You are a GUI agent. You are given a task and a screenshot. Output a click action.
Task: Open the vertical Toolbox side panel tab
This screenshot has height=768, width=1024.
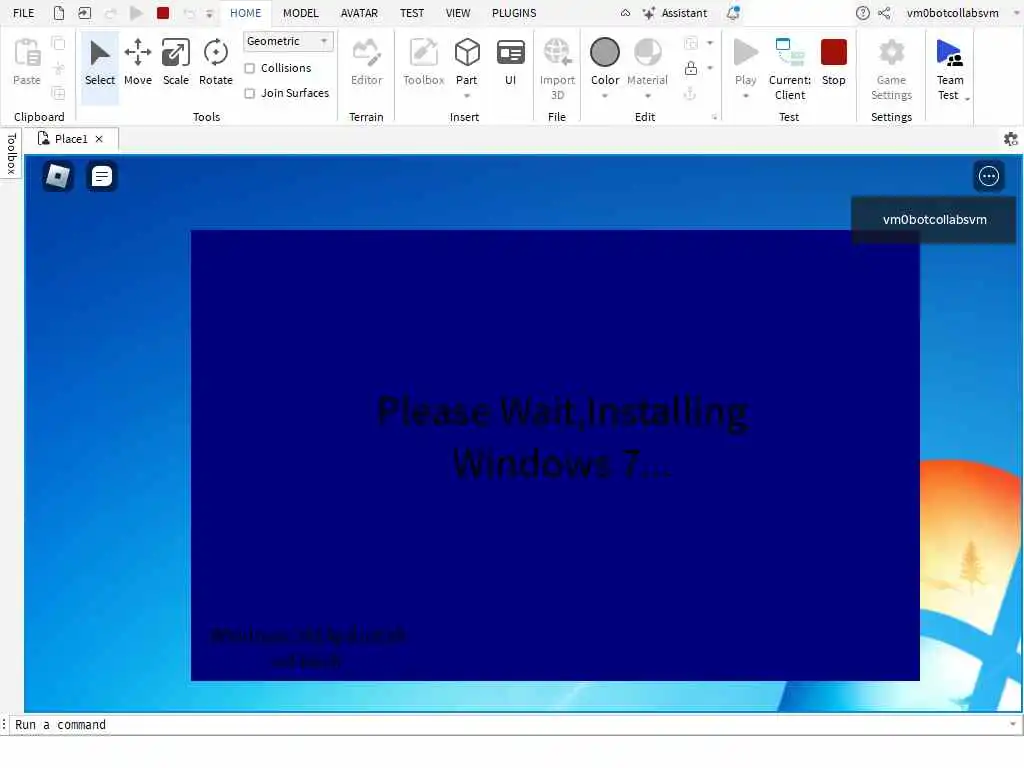click(x=11, y=153)
